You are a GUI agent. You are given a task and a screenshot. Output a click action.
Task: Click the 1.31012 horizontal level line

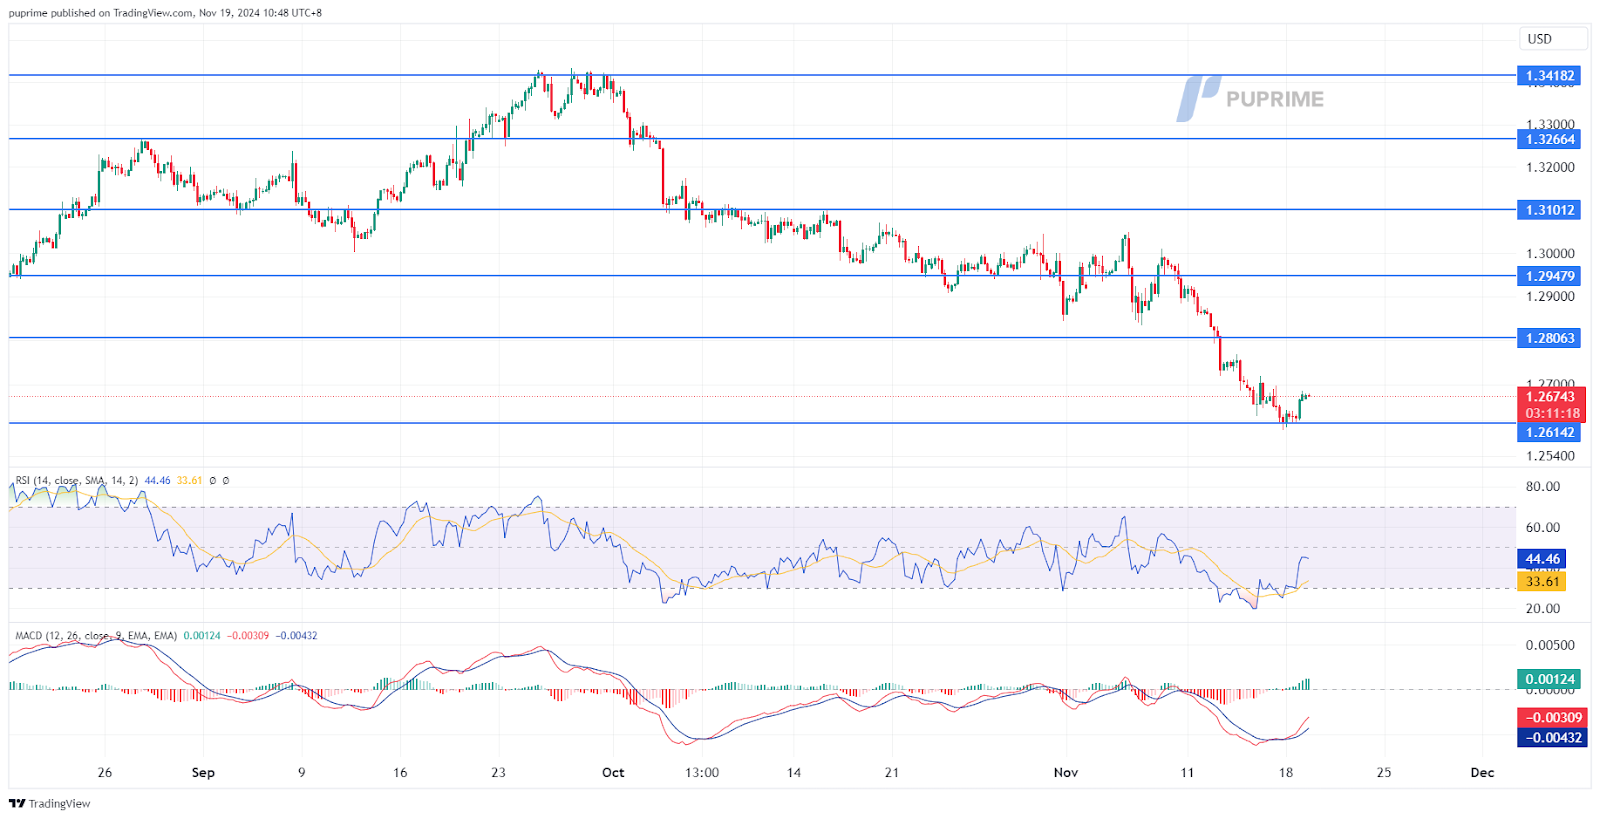pos(762,210)
